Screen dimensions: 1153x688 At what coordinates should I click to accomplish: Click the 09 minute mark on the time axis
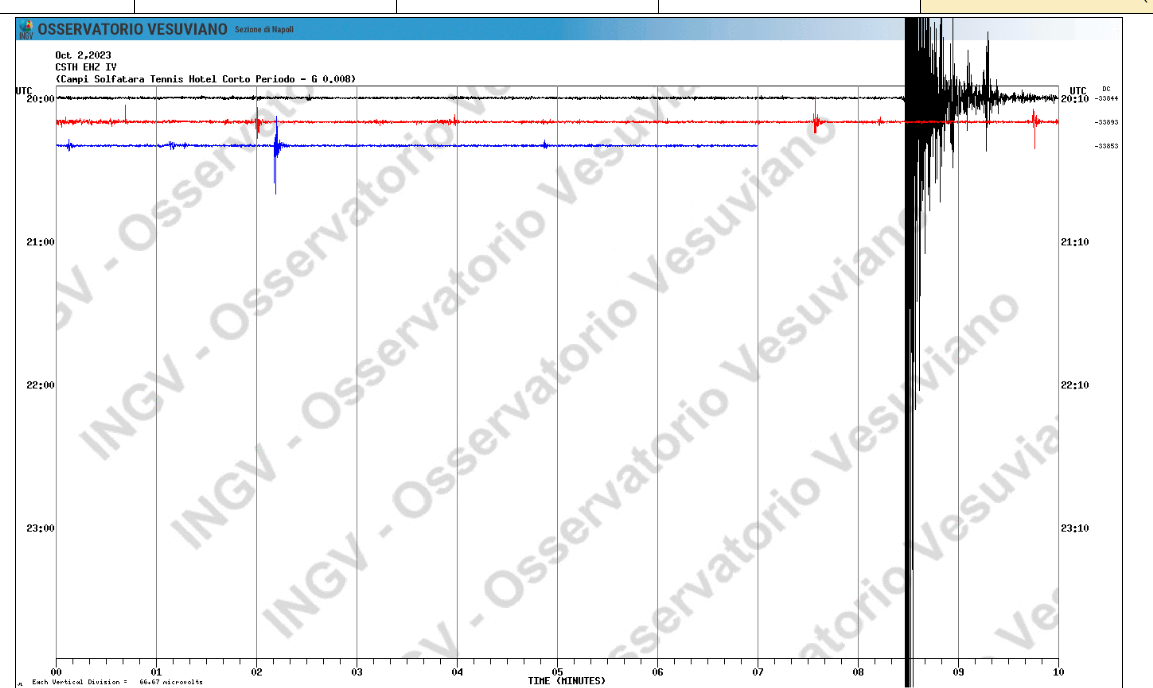(x=958, y=672)
